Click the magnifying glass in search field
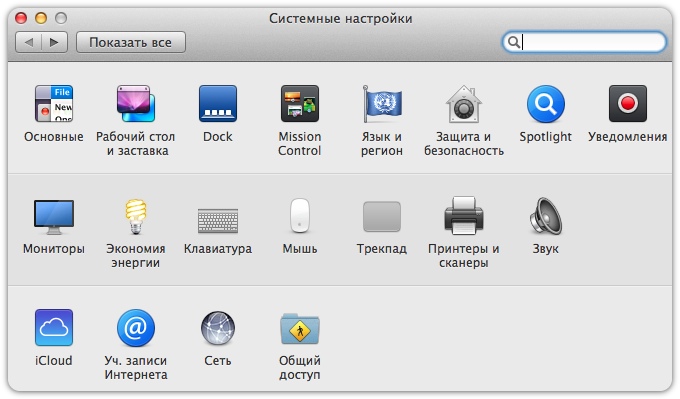This screenshot has width=680, height=399. point(513,42)
